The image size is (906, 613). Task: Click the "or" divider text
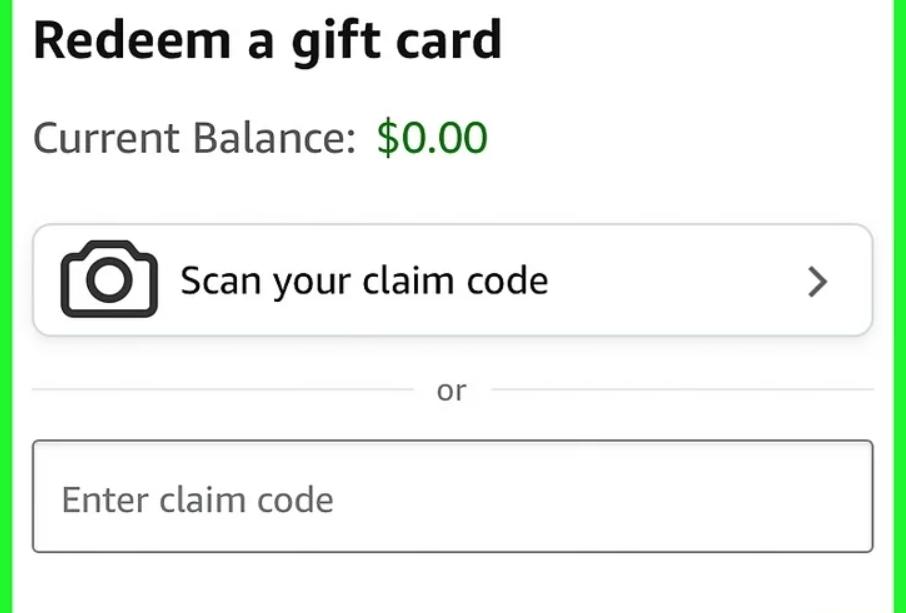click(452, 390)
